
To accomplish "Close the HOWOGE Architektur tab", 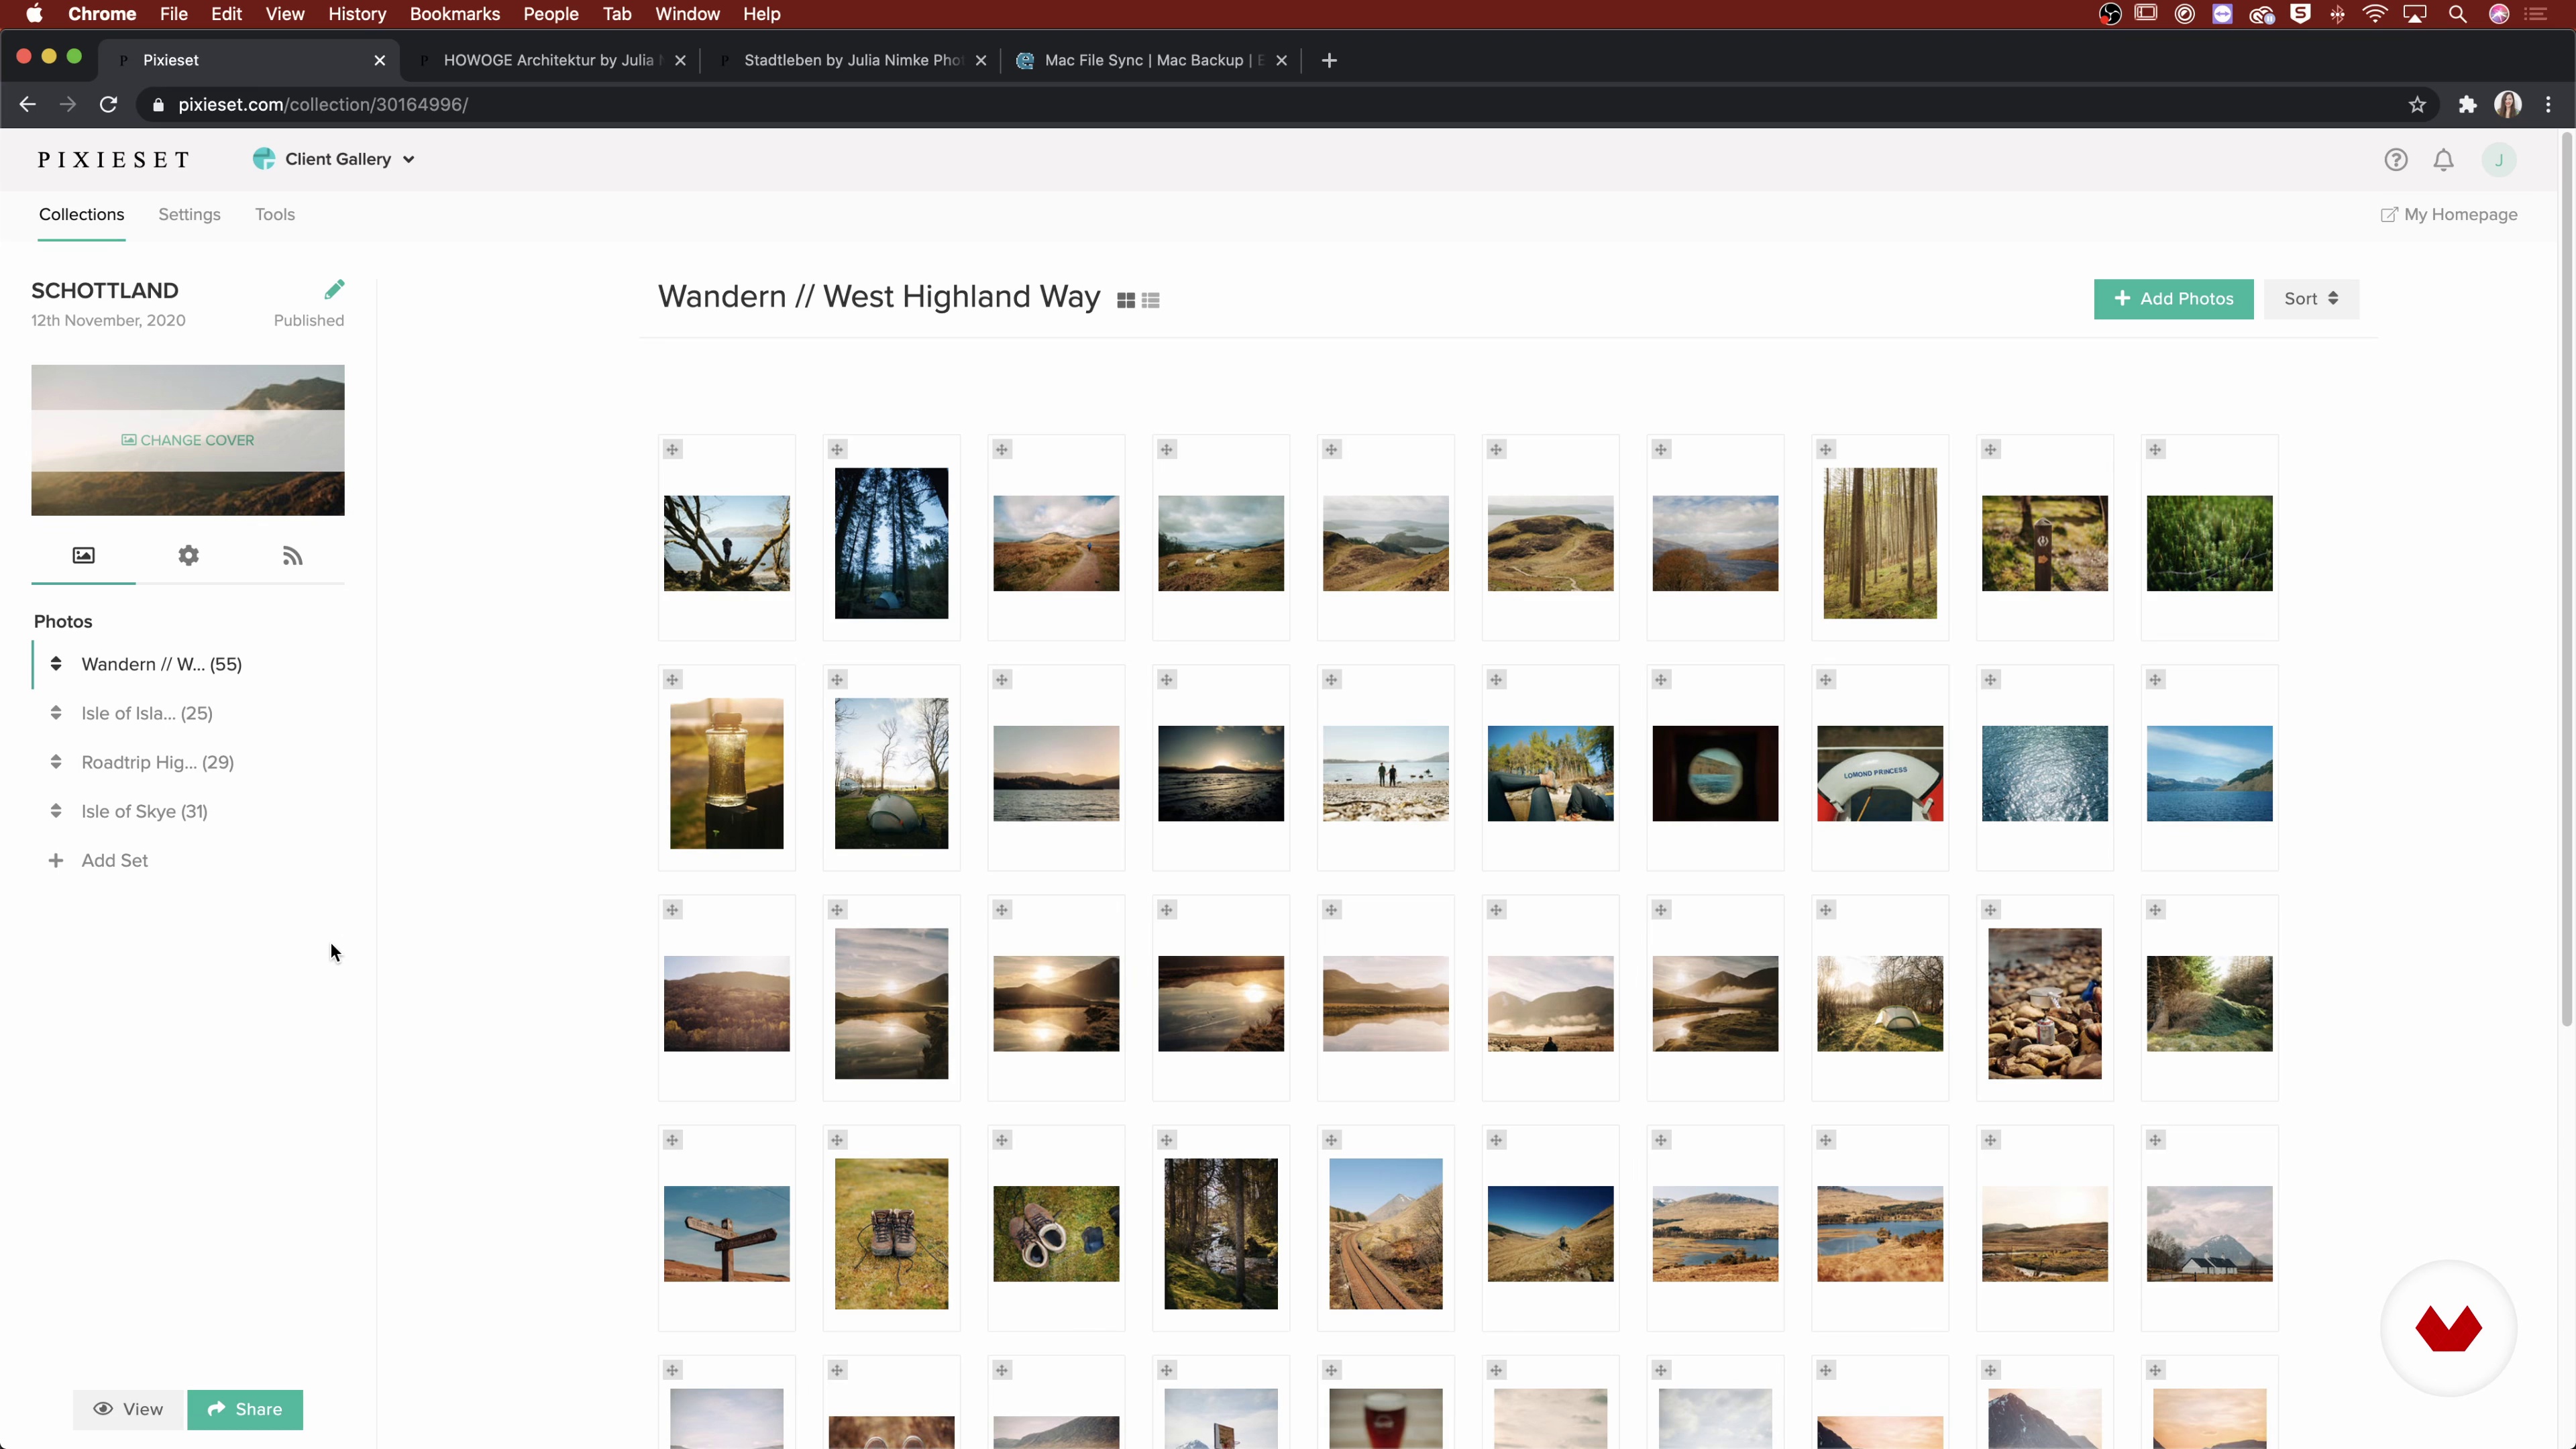I will tap(681, 61).
